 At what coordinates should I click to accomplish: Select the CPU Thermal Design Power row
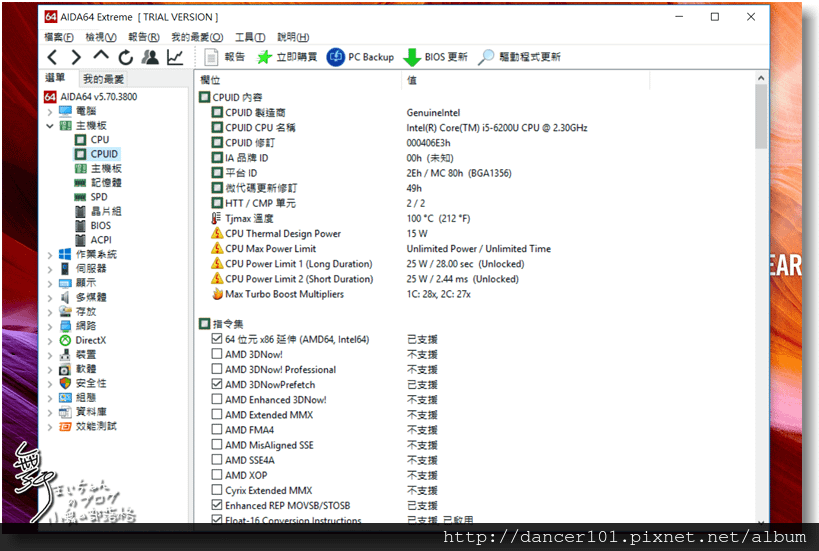click(473, 233)
